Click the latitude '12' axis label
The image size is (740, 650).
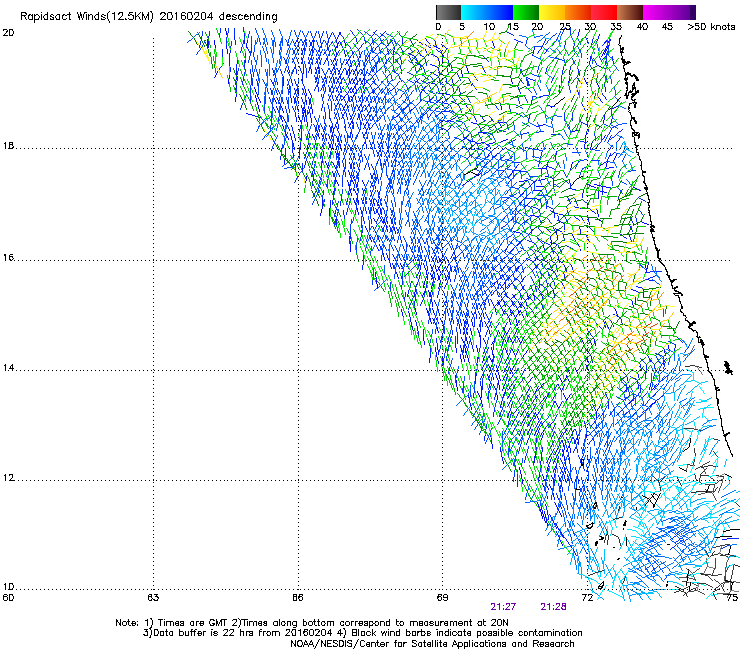[8, 477]
